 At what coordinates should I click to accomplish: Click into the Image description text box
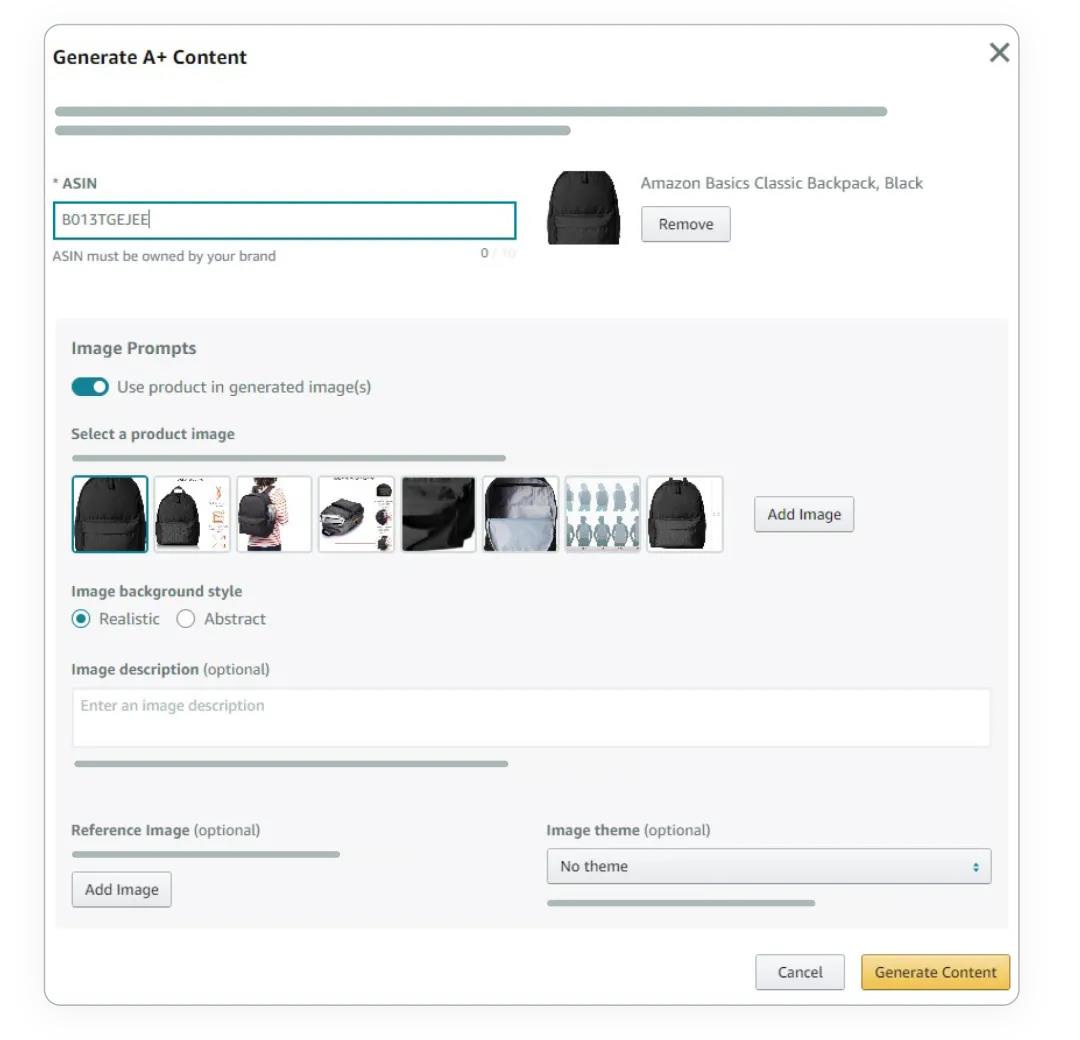(530, 717)
